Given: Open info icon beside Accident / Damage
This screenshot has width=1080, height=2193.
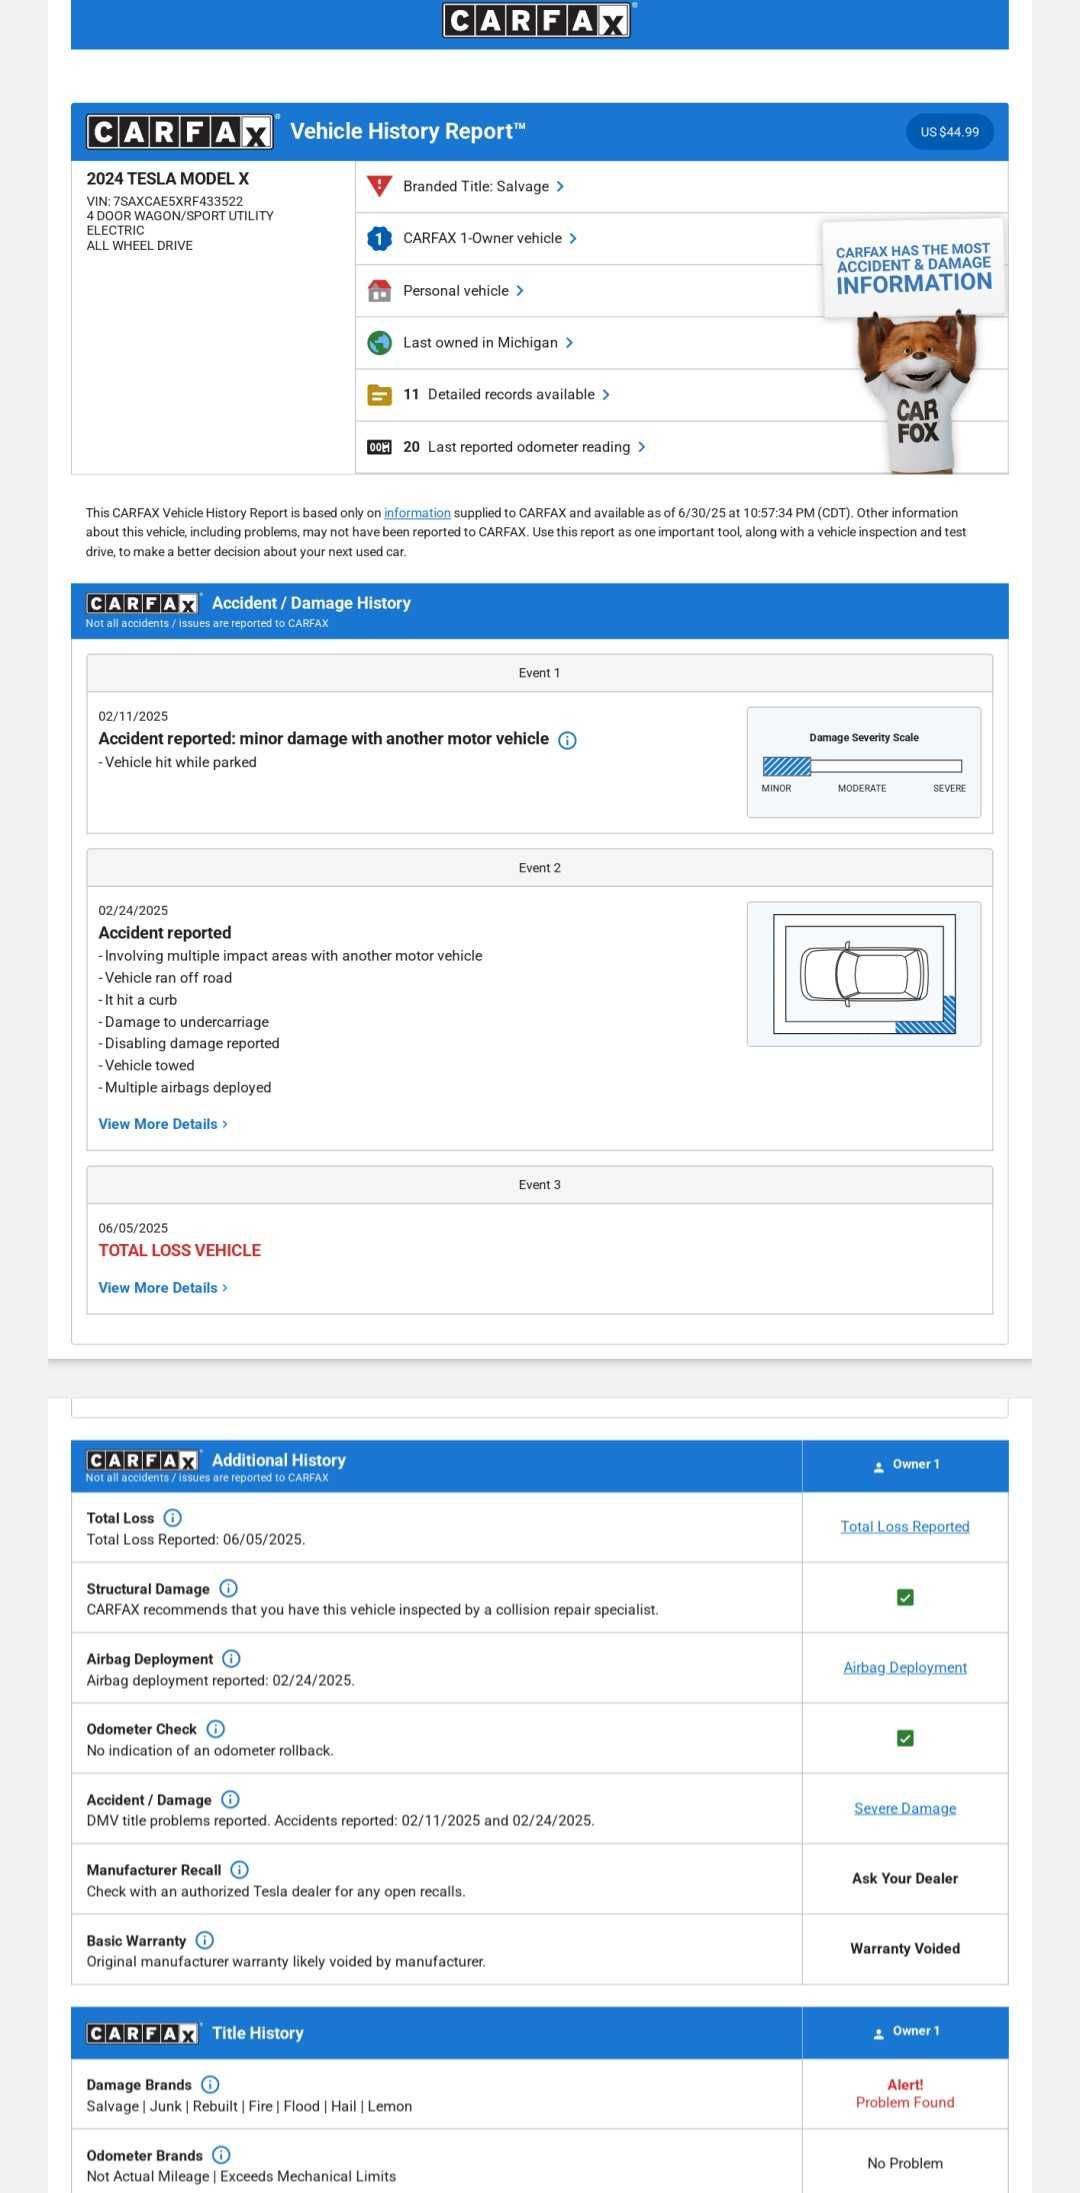Looking at the screenshot, I should 230,1799.
